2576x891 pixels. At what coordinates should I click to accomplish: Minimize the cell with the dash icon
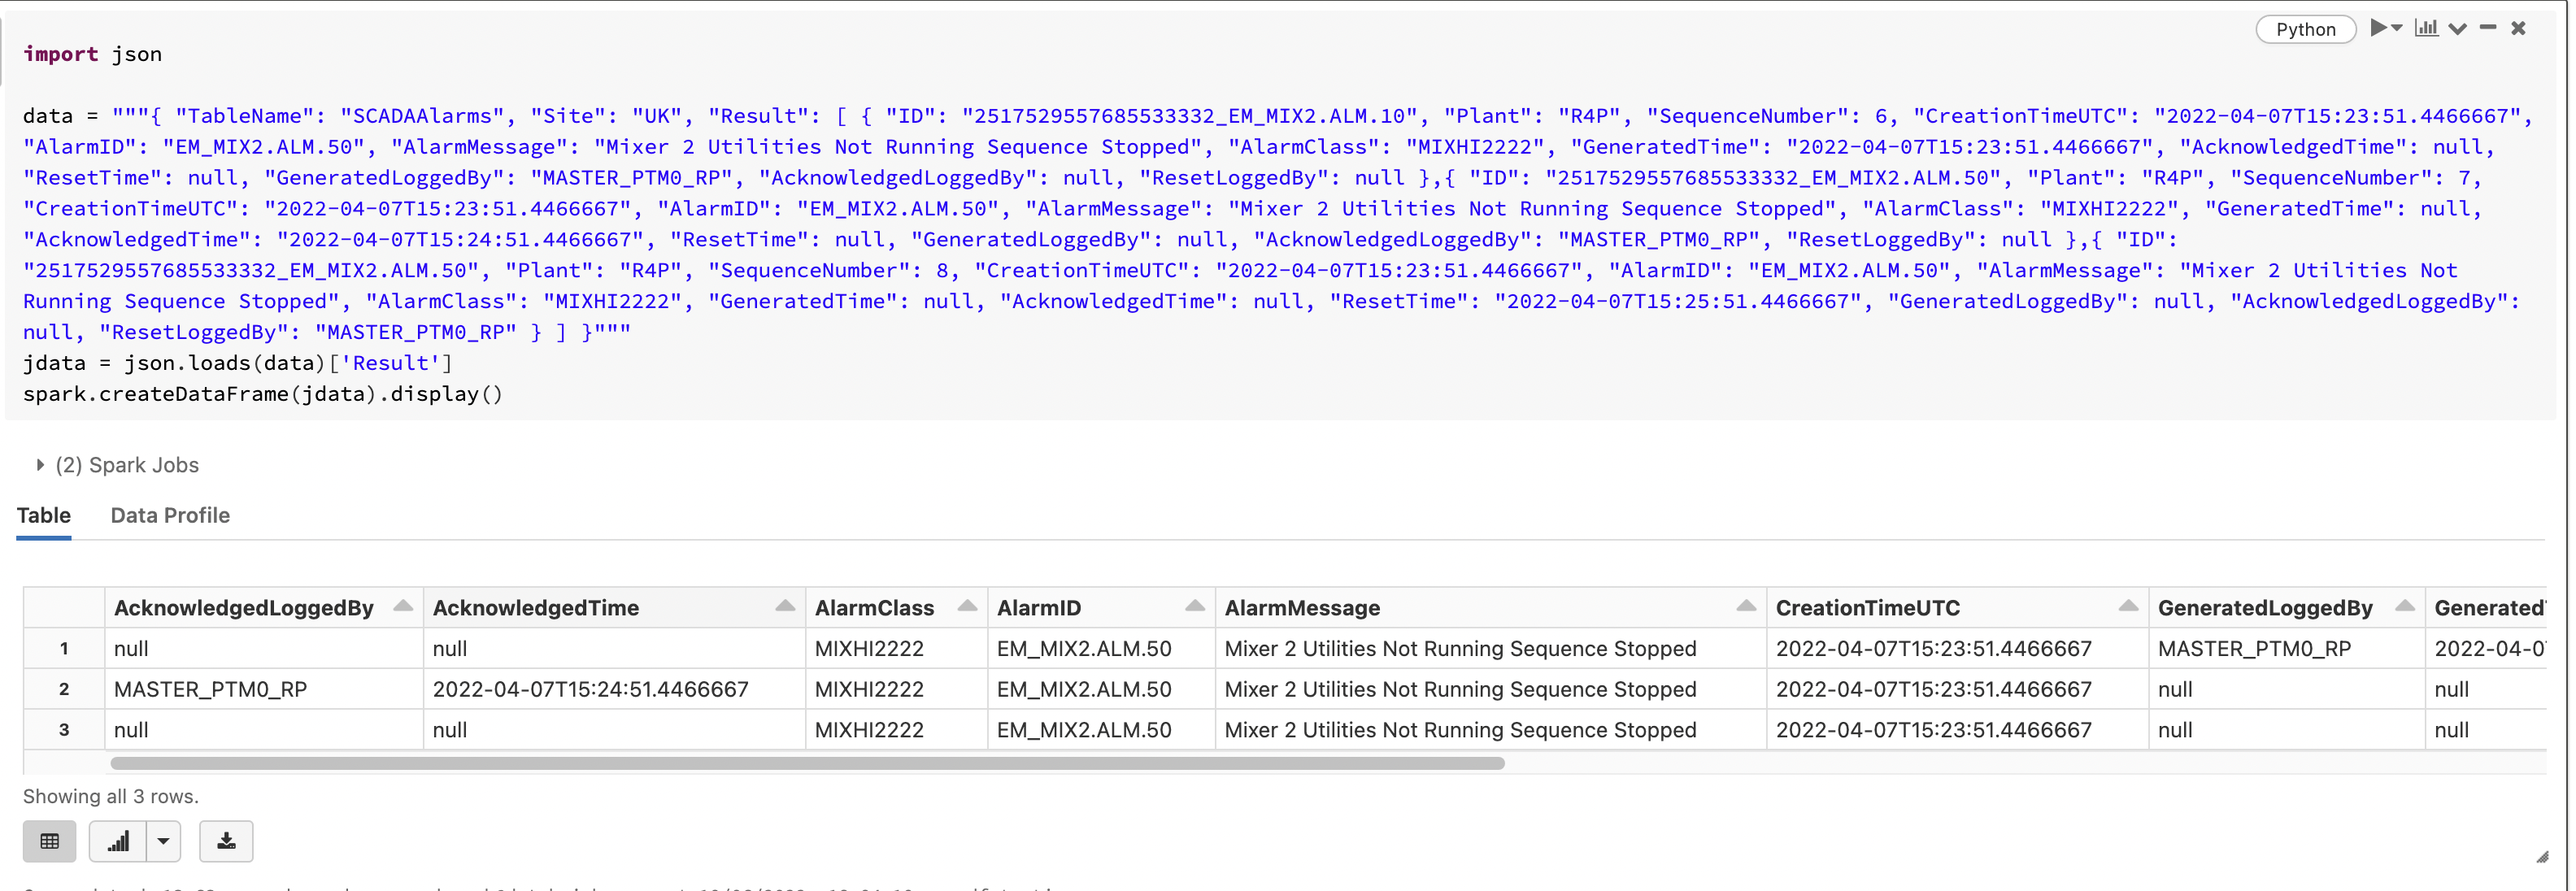(2488, 28)
